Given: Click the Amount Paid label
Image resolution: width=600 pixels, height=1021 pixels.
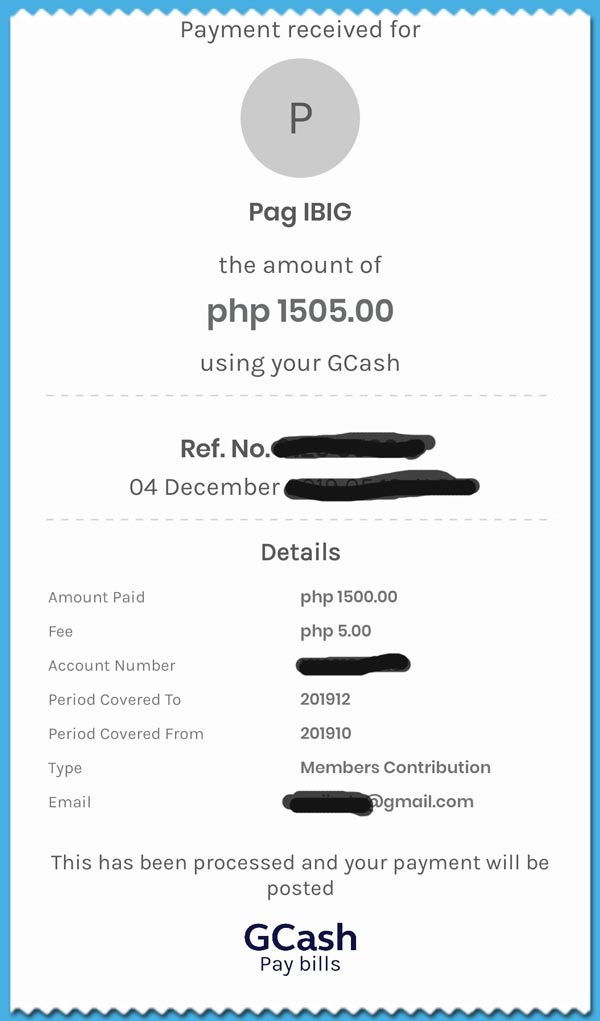Looking at the screenshot, I should pos(96,597).
